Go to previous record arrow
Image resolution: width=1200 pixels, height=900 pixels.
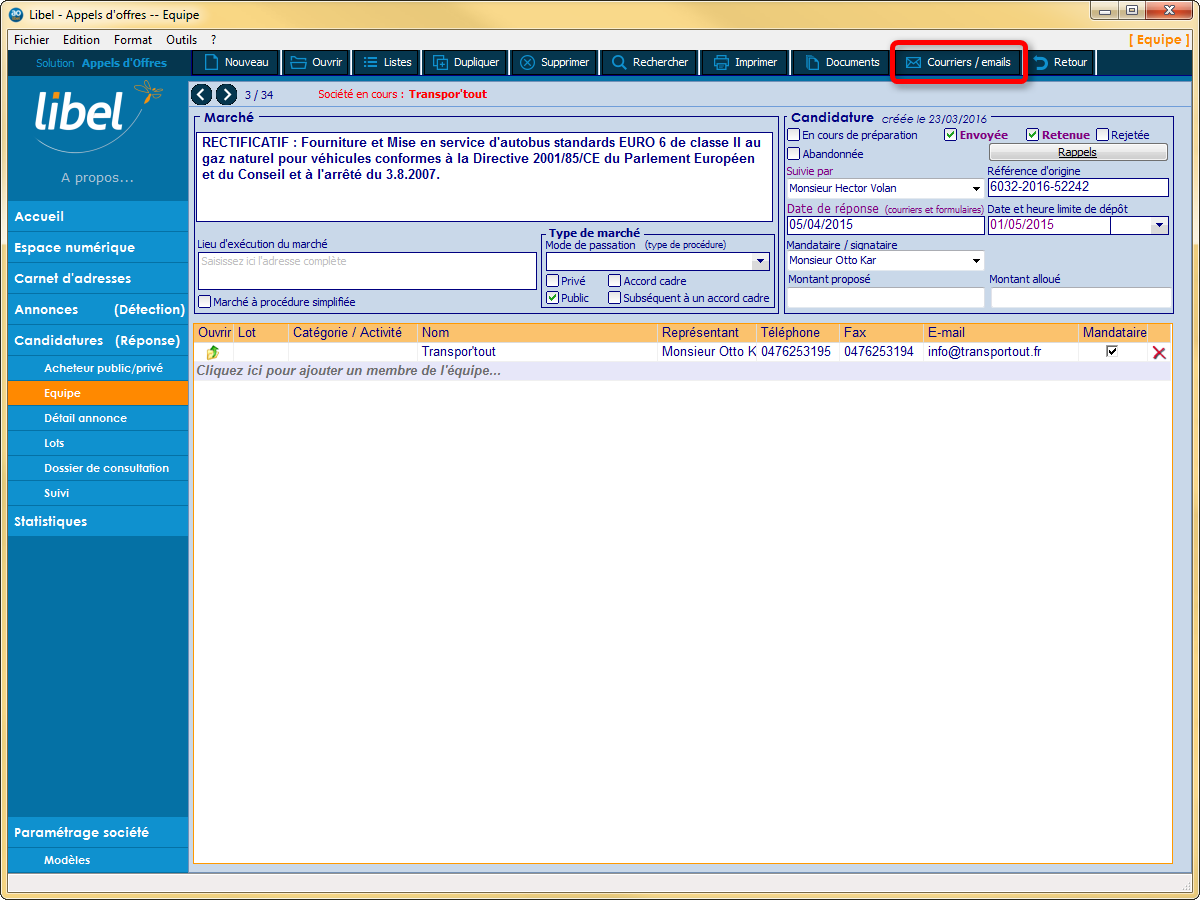[x=201, y=94]
